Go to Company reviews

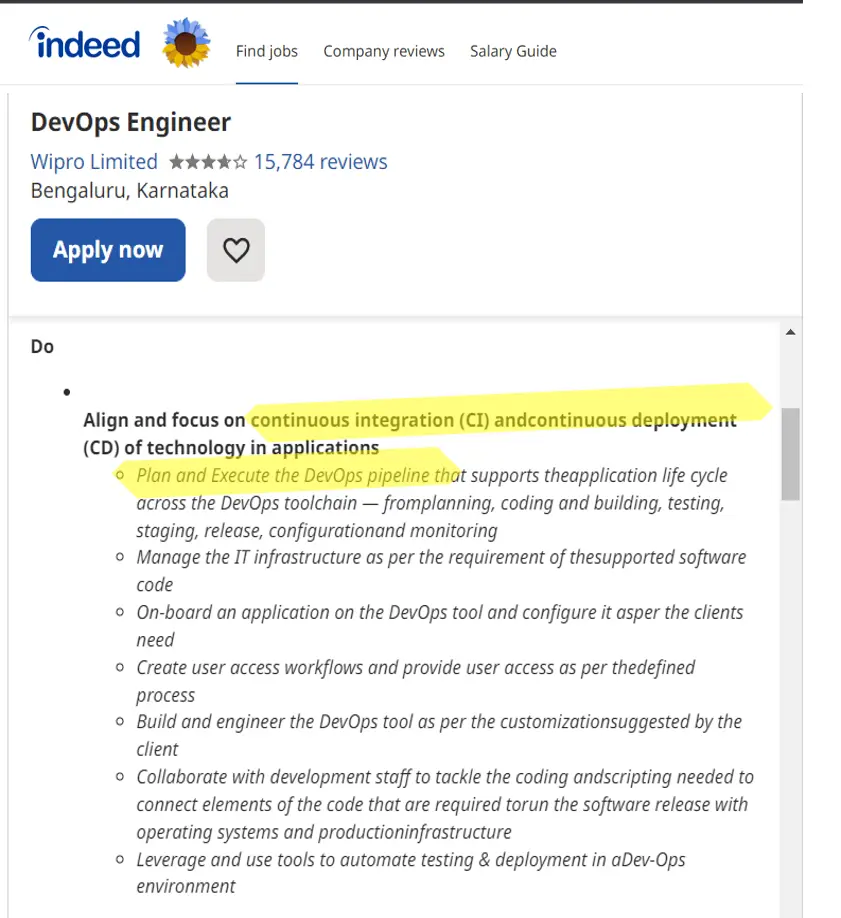[x=384, y=51]
